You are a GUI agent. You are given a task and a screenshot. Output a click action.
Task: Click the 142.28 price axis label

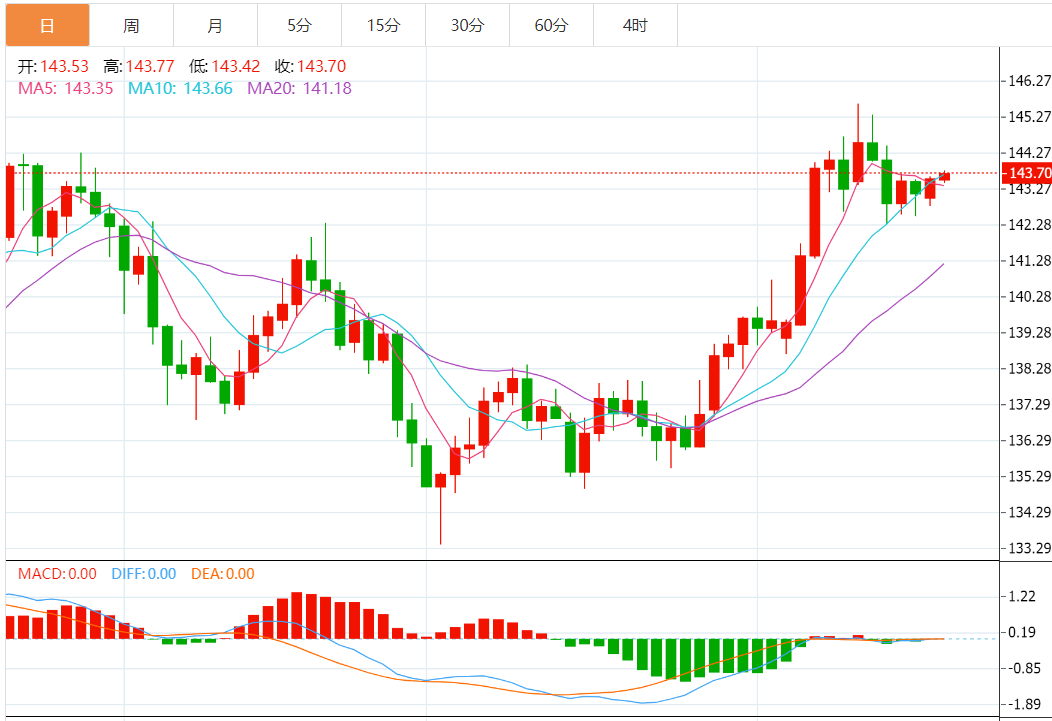click(x=1029, y=225)
